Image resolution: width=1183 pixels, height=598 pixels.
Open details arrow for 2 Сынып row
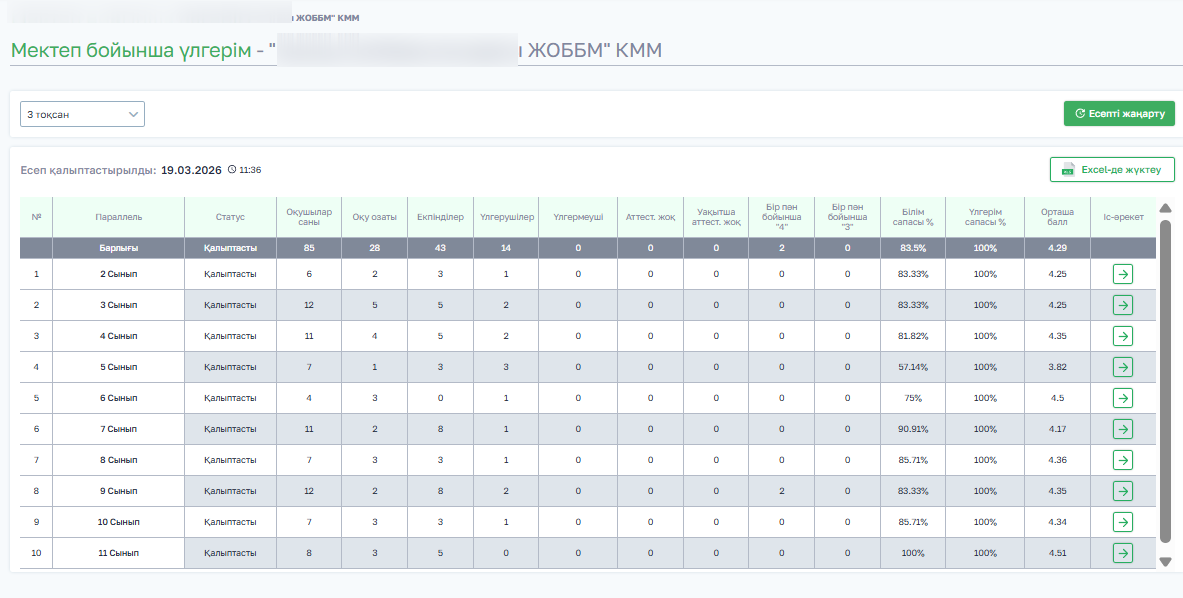click(x=1123, y=274)
